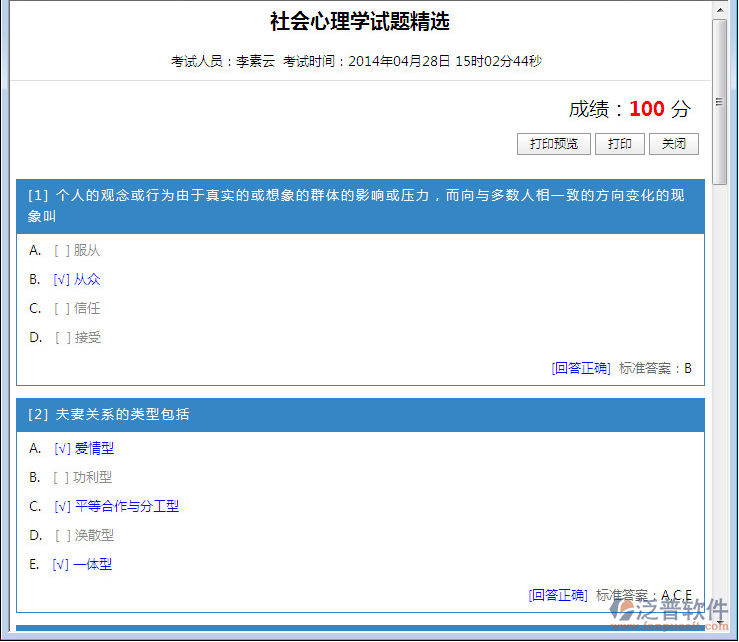Click 回答正确 link under question 2

coord(558,595)
